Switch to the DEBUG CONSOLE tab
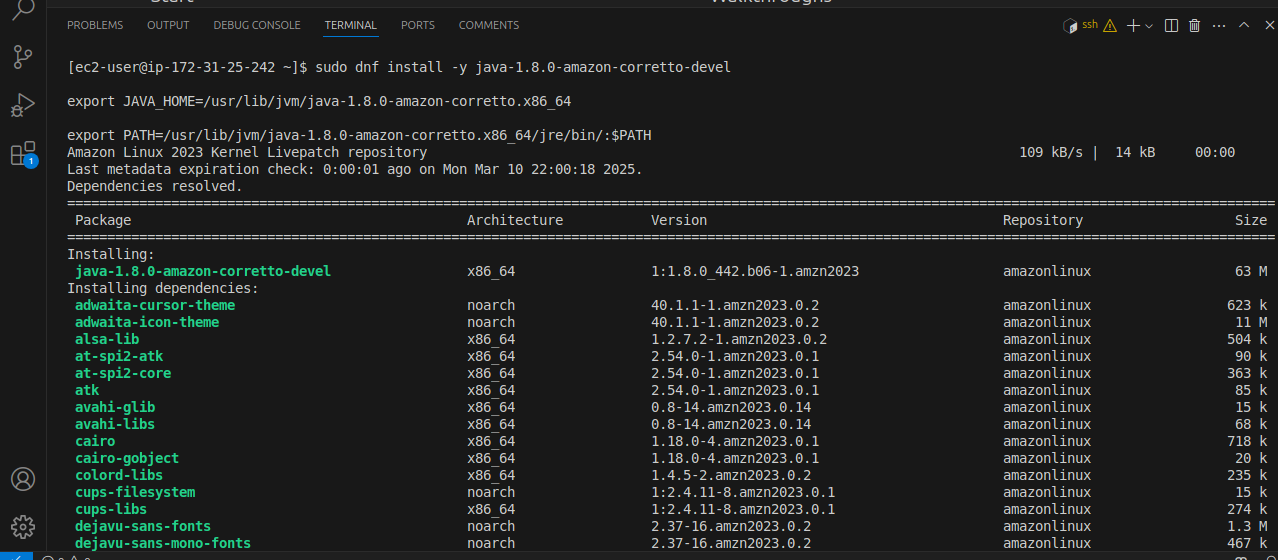 (x=257, y=25)
